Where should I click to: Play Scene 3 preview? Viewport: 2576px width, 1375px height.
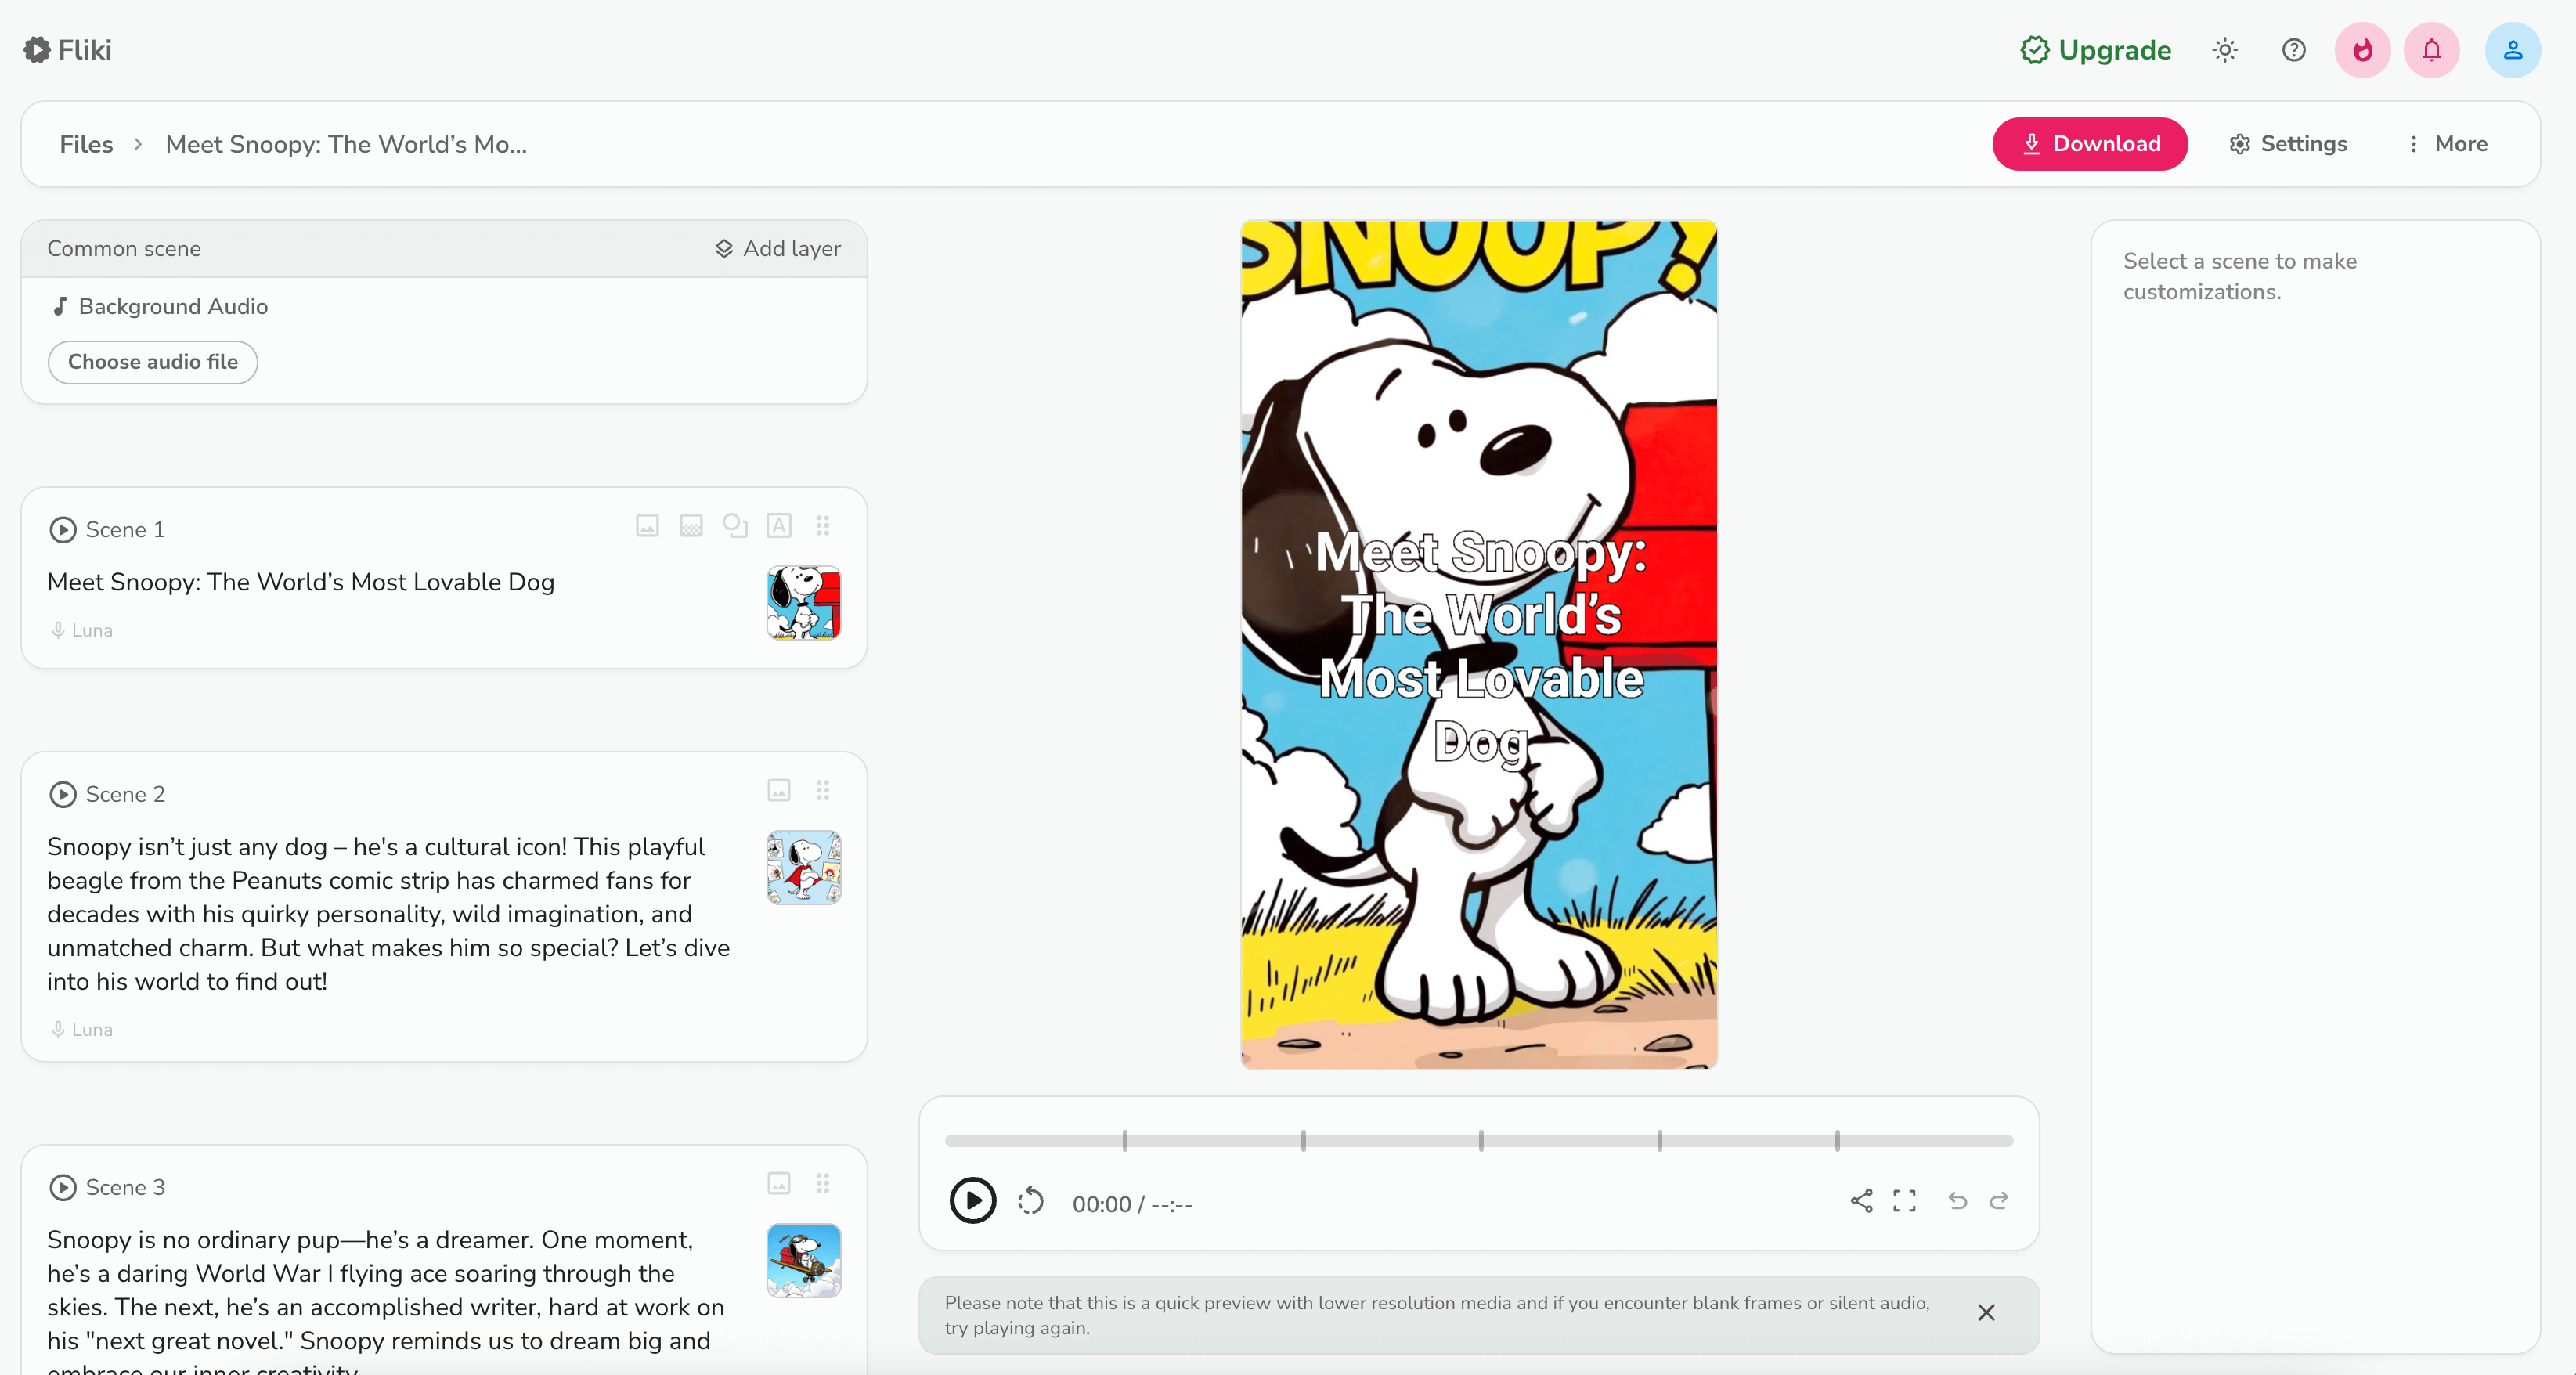[x=63, y=1188]
